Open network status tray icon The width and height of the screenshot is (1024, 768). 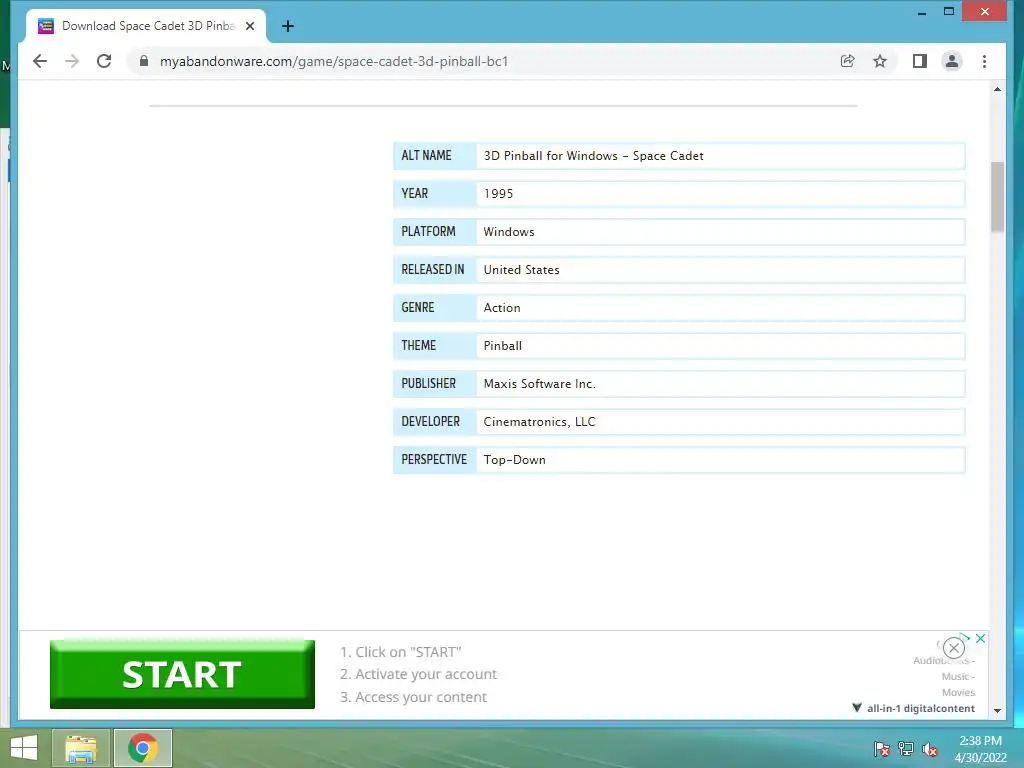906,749
